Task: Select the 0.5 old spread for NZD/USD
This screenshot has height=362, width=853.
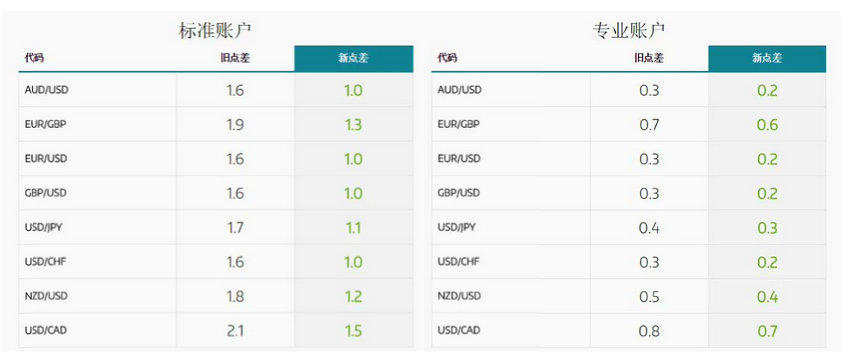Action: point(649,296)
